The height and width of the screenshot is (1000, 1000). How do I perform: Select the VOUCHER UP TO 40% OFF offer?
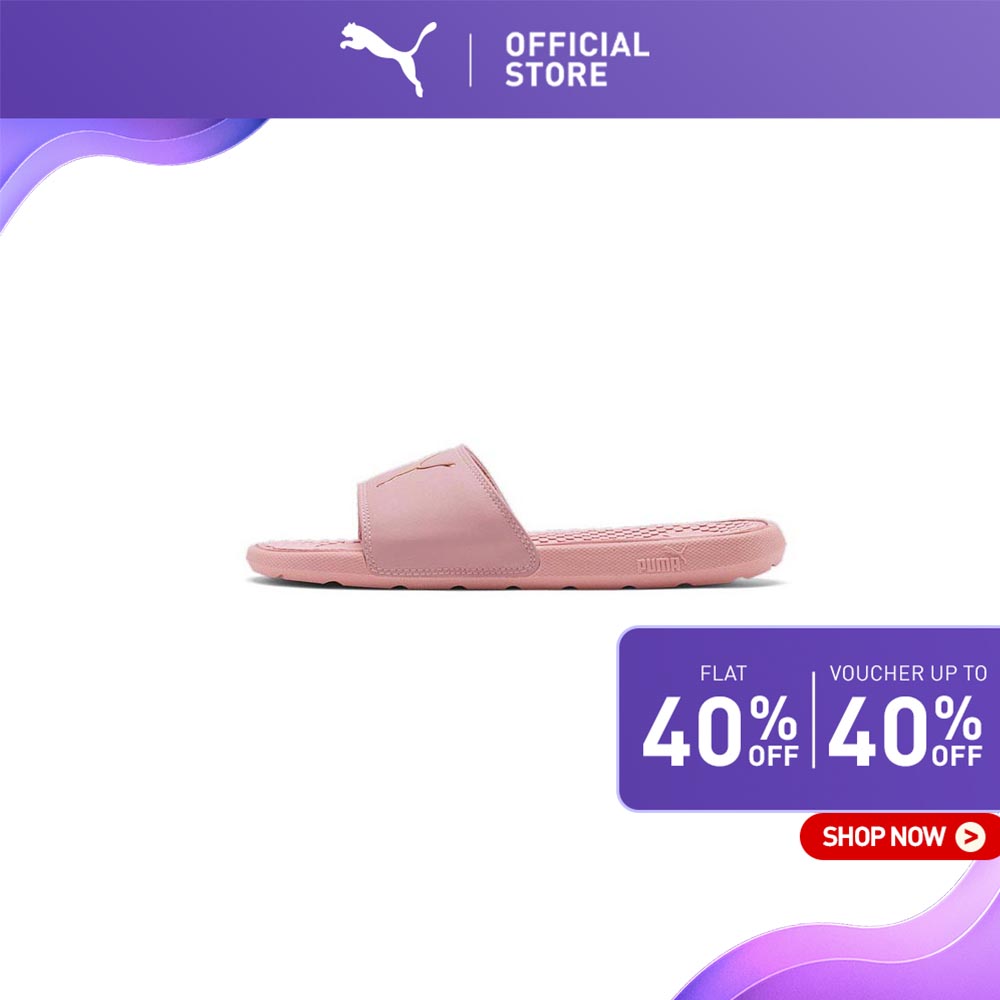click(x=906, y=717)
